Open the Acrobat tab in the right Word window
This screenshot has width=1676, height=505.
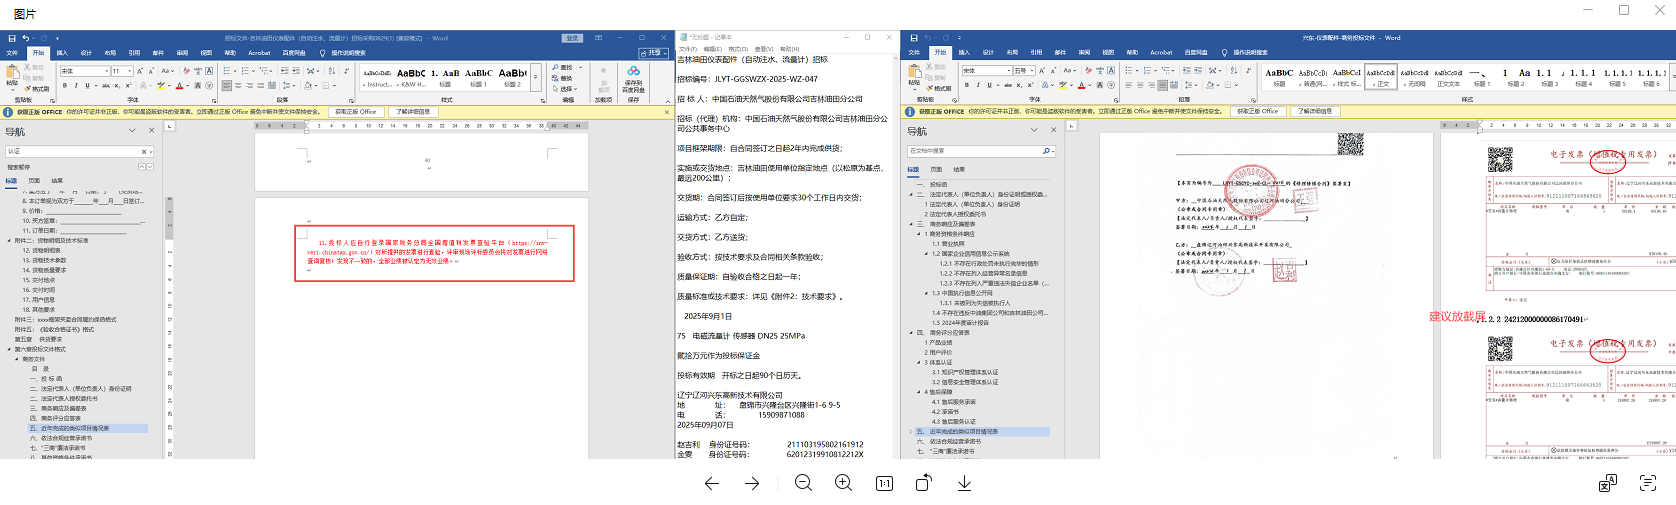click(x=1161, y=52)
